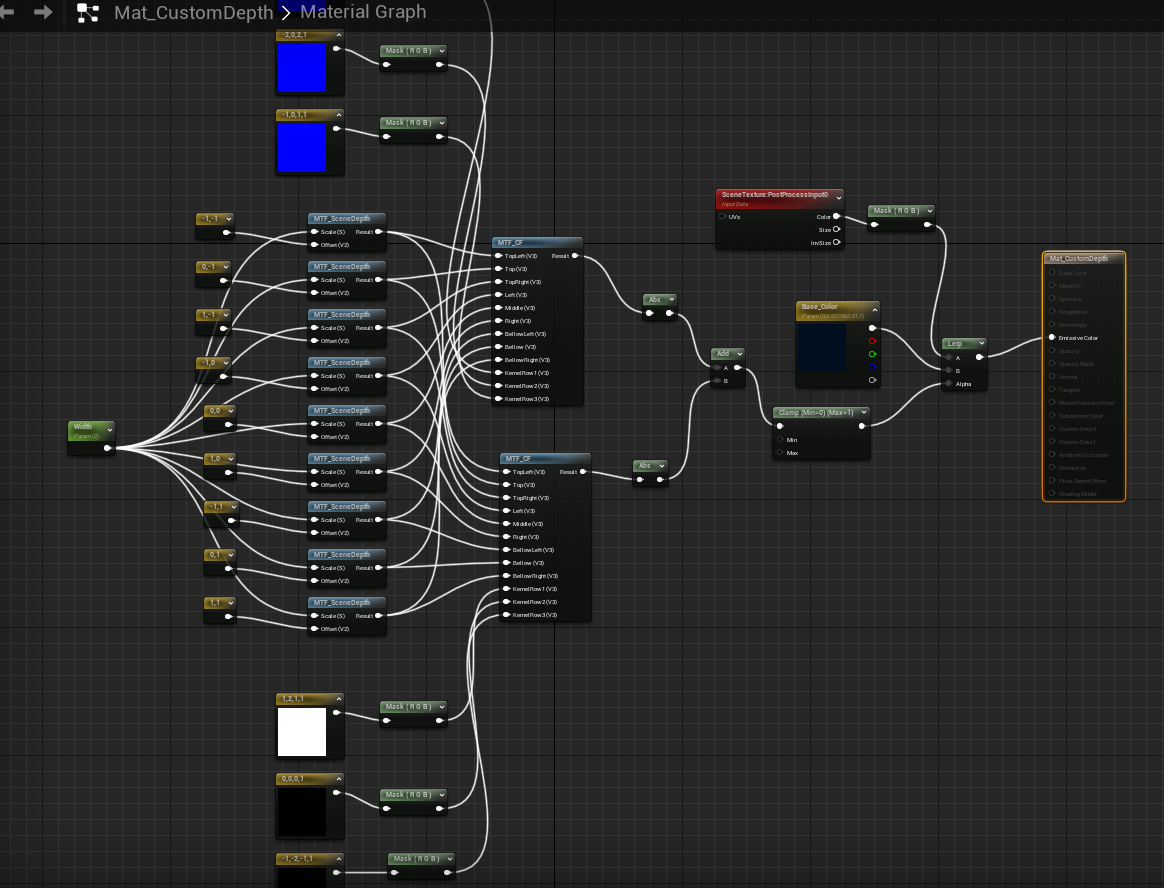The height and width of the screenshot is (888, 1164).
Task: Expand the Clamp node chevron
Action: tap(863, 412)
